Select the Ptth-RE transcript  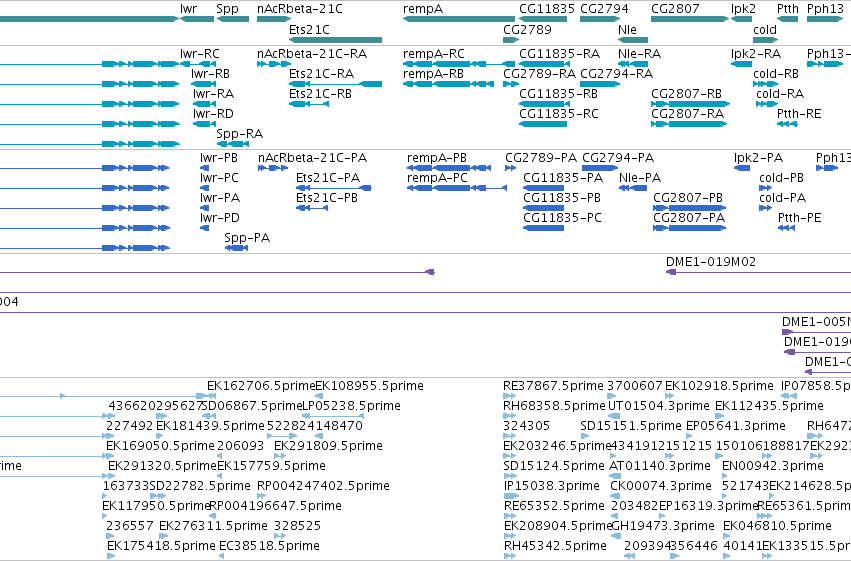787,124
